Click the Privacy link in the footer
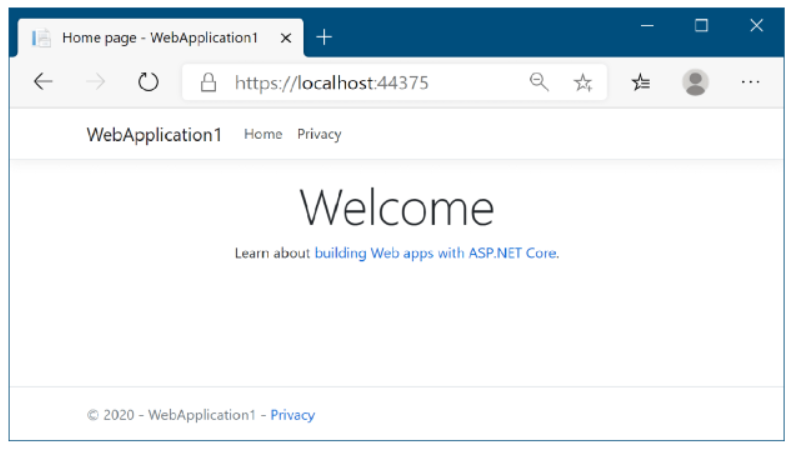The width and height of the screenshot is (794, 449). pyautogui.click(x=292, y=415)
